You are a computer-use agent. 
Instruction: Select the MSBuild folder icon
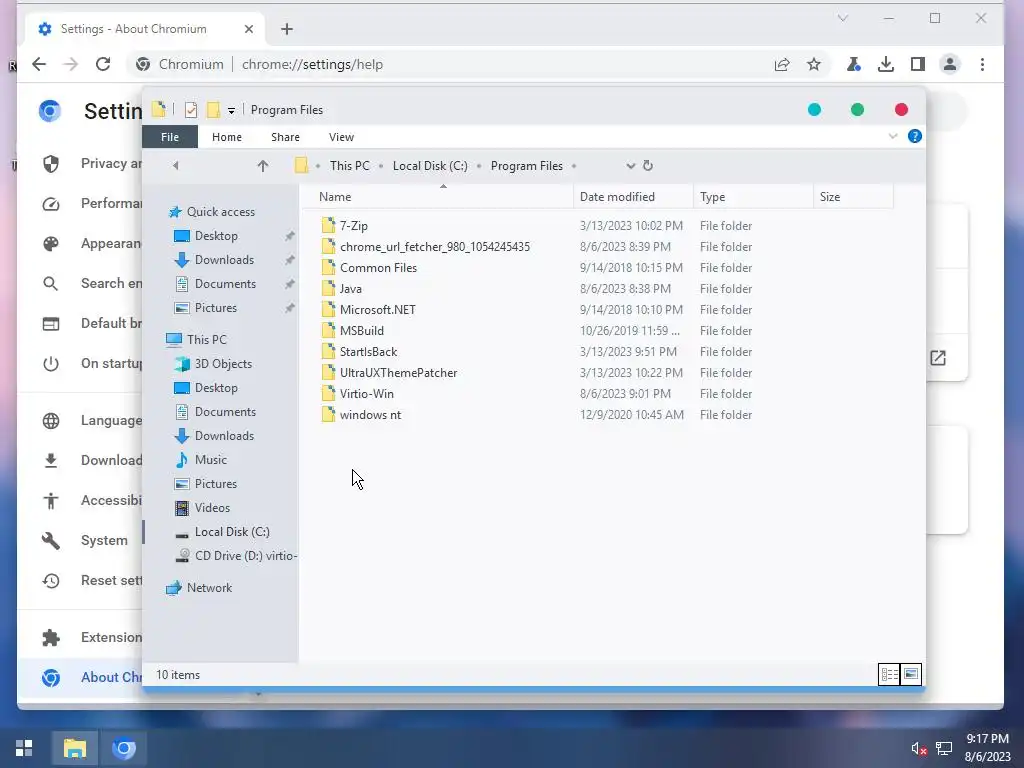point(328,330)
